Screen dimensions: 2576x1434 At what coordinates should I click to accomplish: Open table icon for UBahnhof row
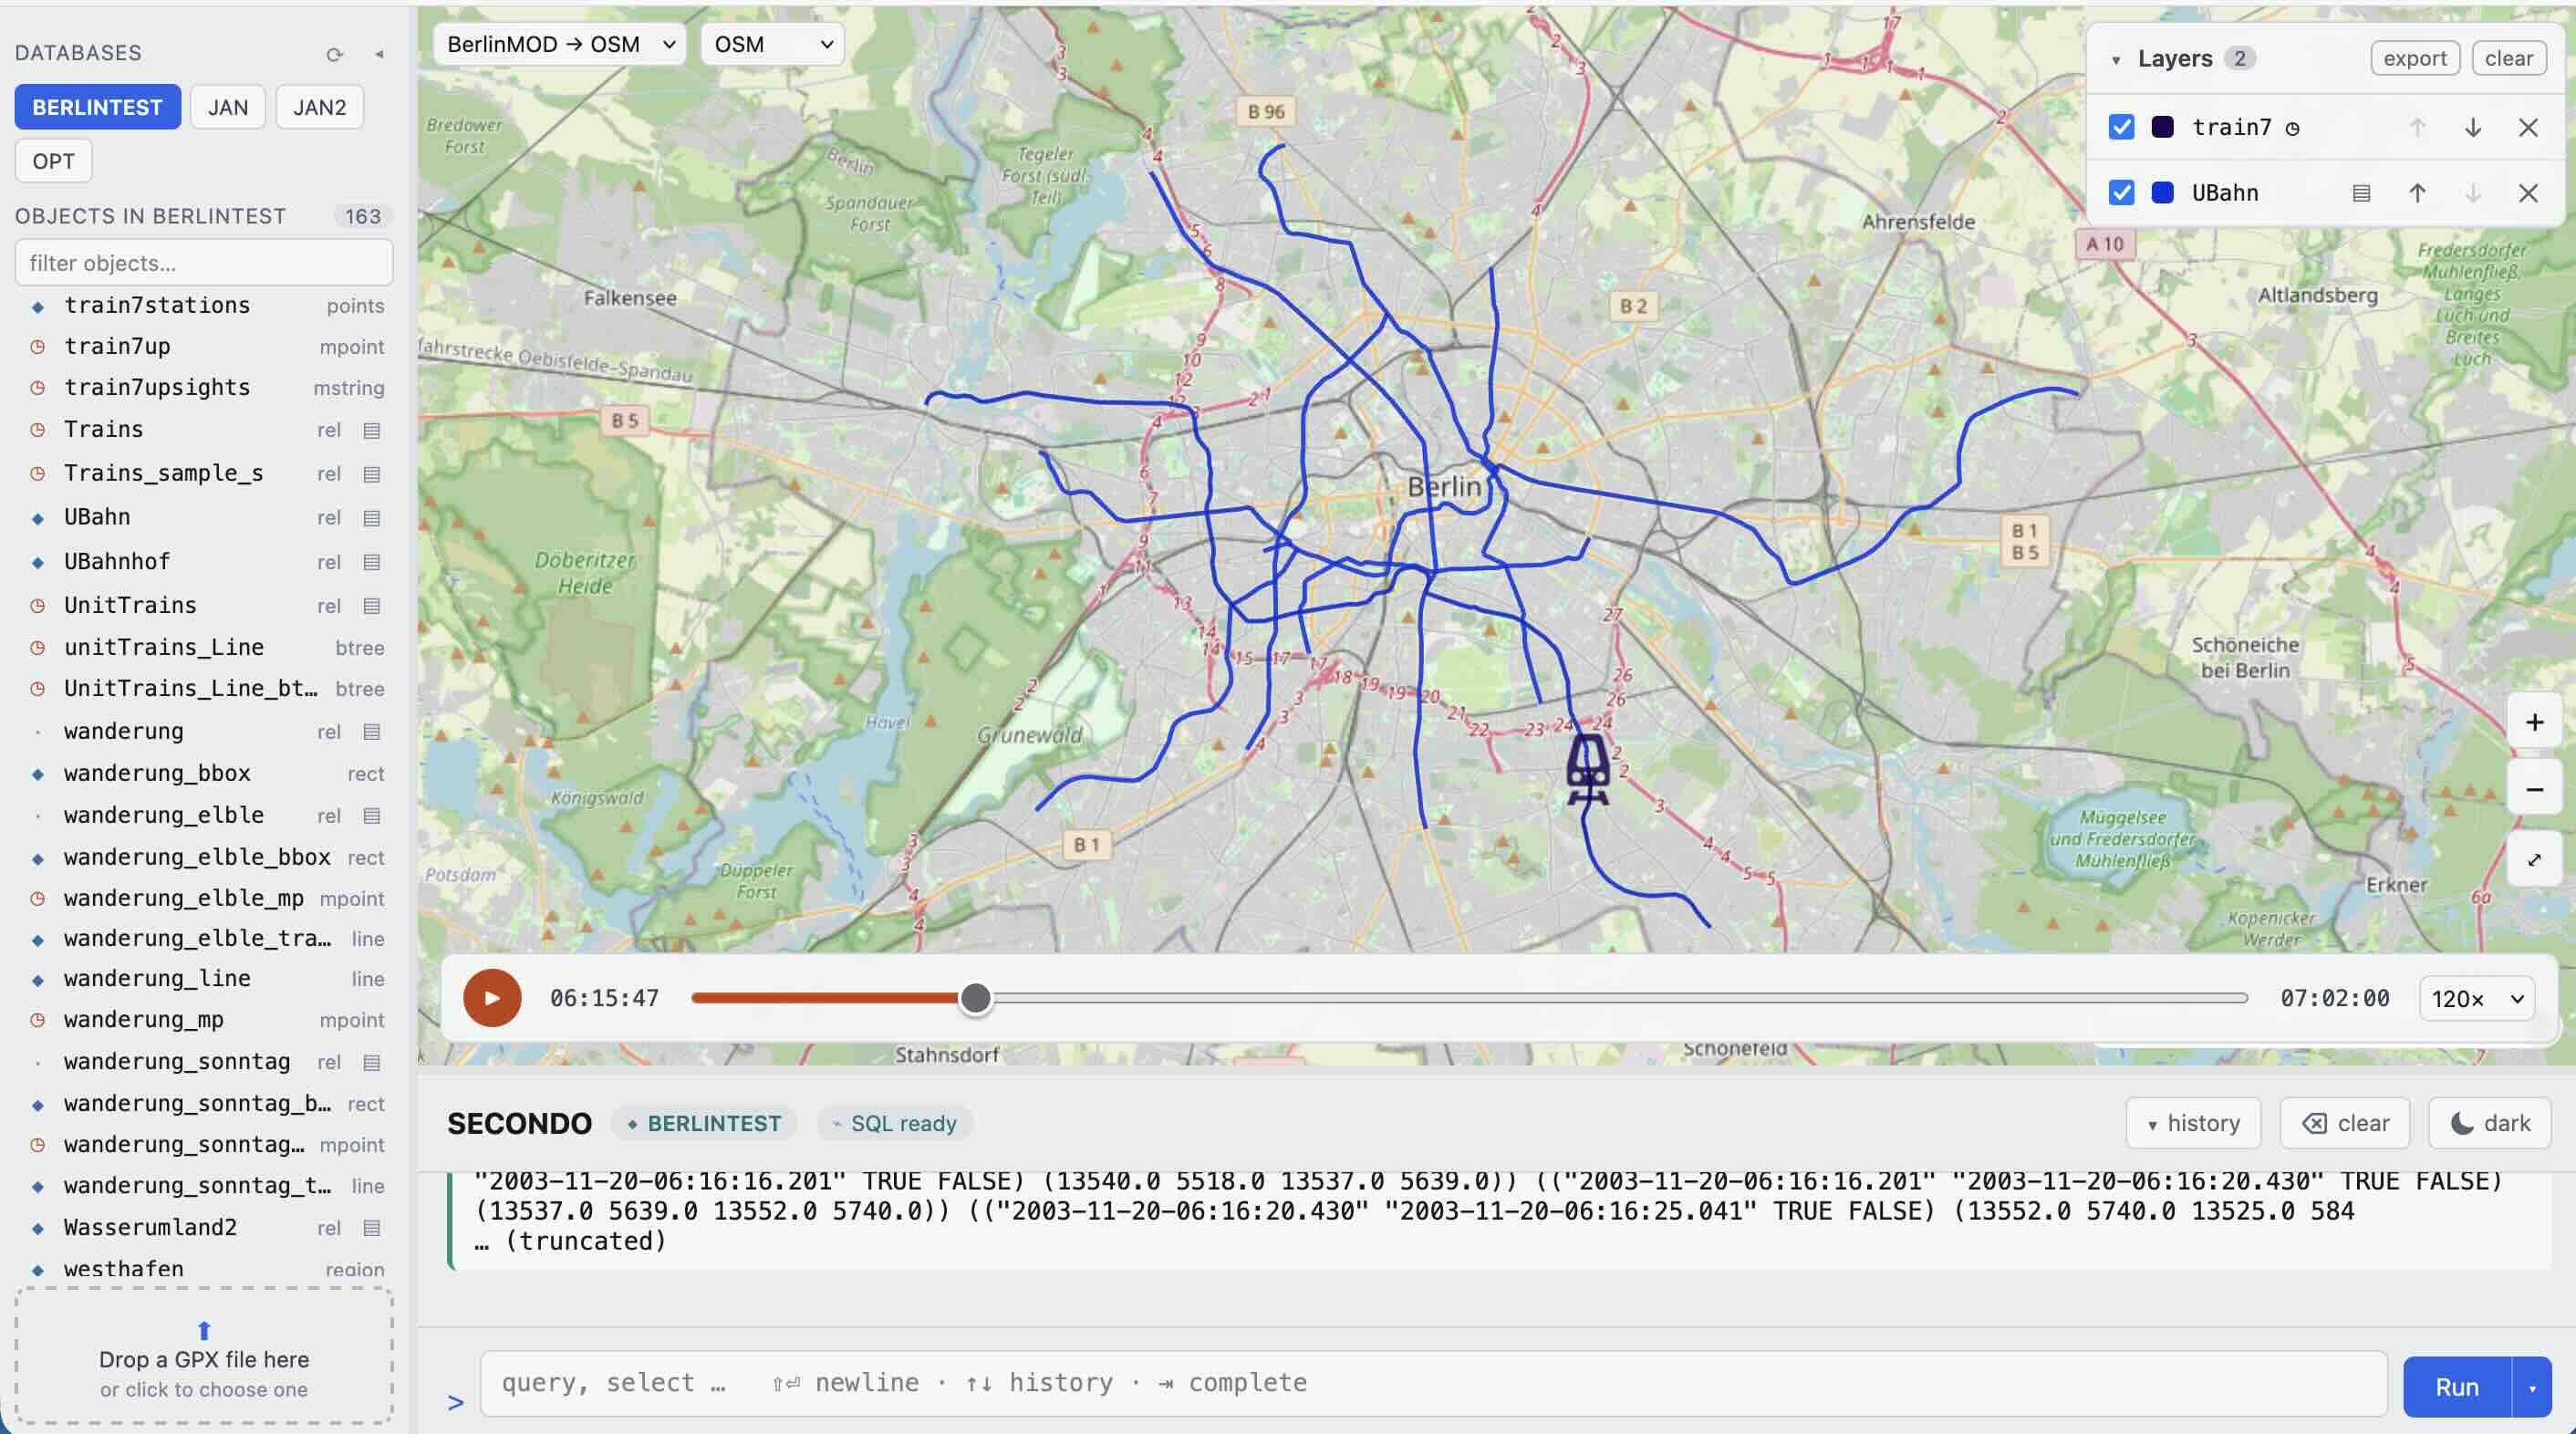click(x=371, y=562)
